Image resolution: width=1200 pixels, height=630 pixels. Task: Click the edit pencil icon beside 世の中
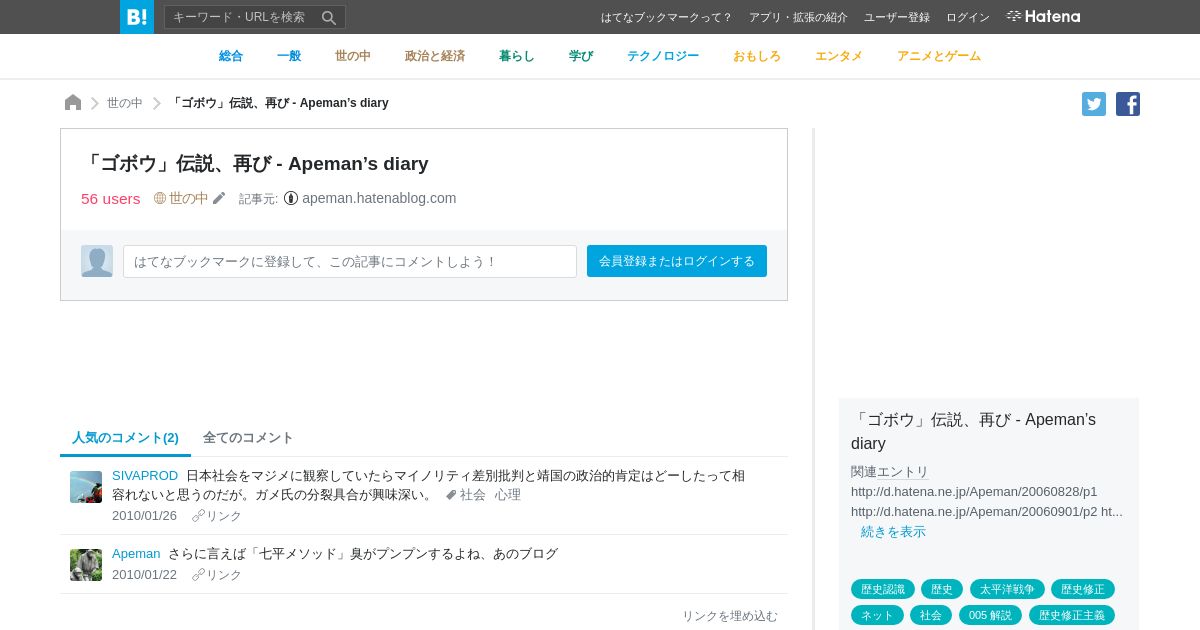pyautogui.click(x=219, y=198)
